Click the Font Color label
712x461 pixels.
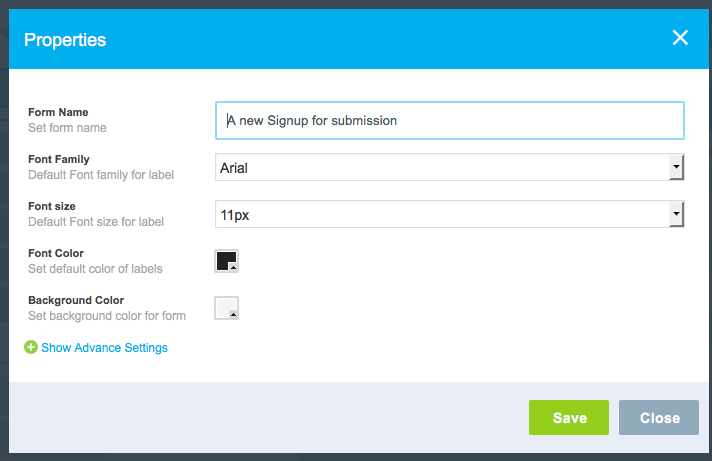pyautogui.click(x=56, y=253)
